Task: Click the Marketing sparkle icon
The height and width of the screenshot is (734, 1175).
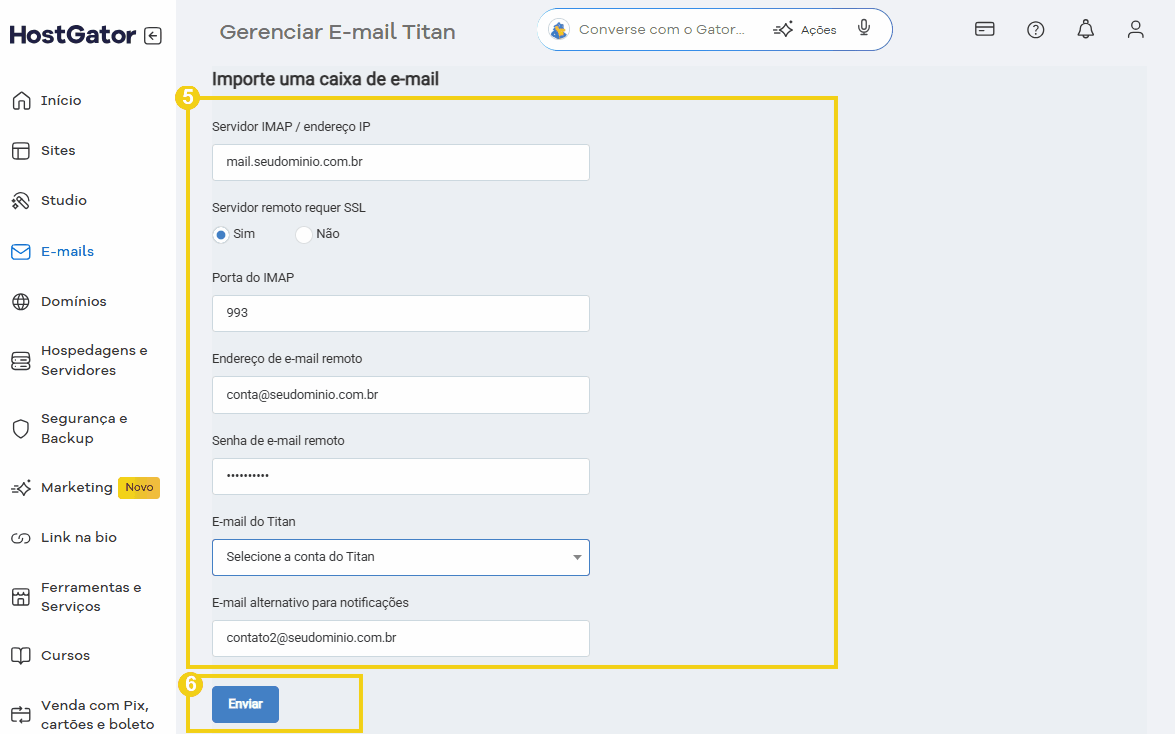Action: (x=21, y=488)
